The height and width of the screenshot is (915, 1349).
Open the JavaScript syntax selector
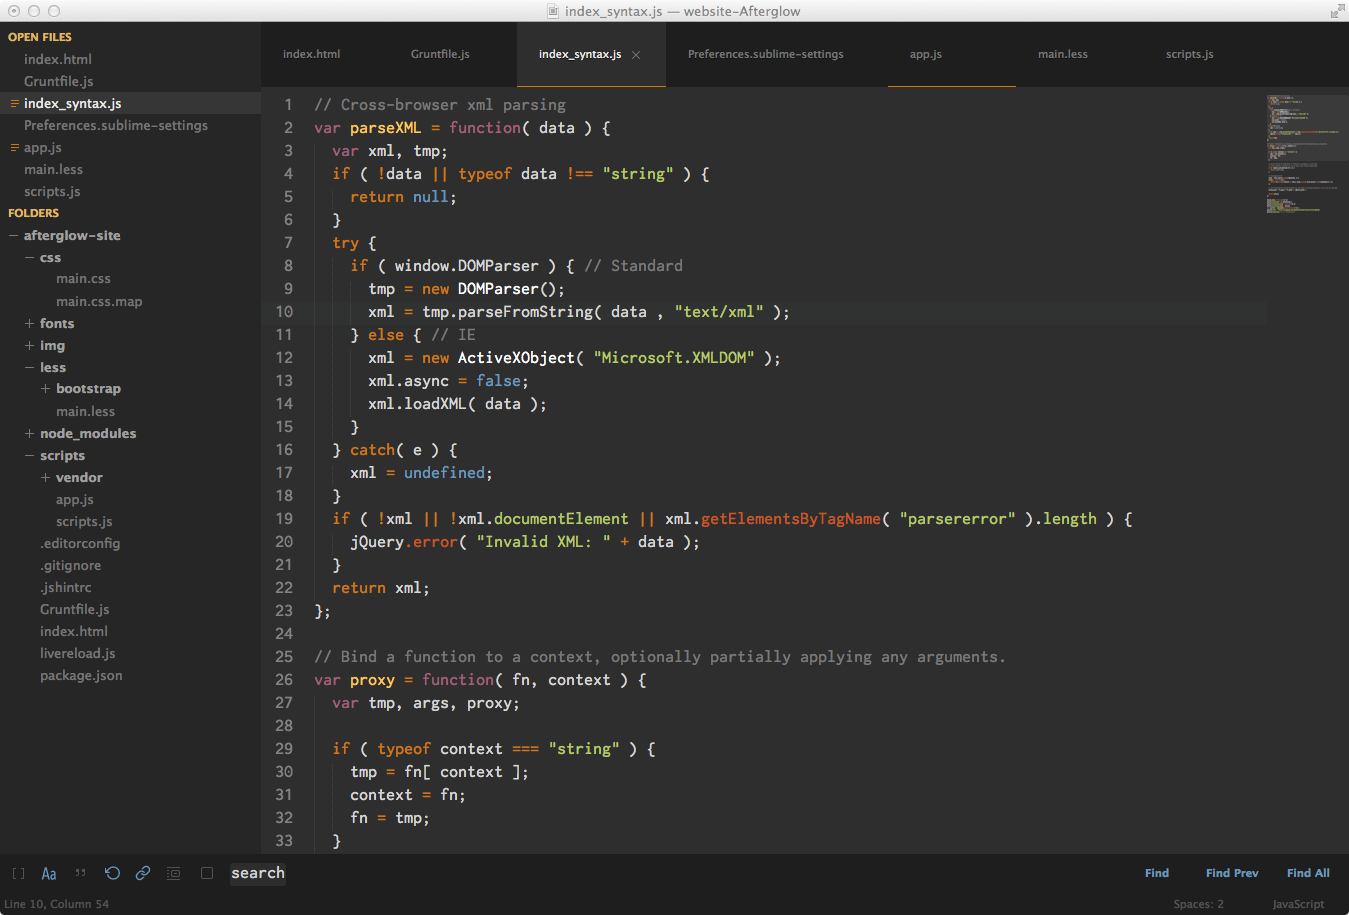coord(1298,904)
